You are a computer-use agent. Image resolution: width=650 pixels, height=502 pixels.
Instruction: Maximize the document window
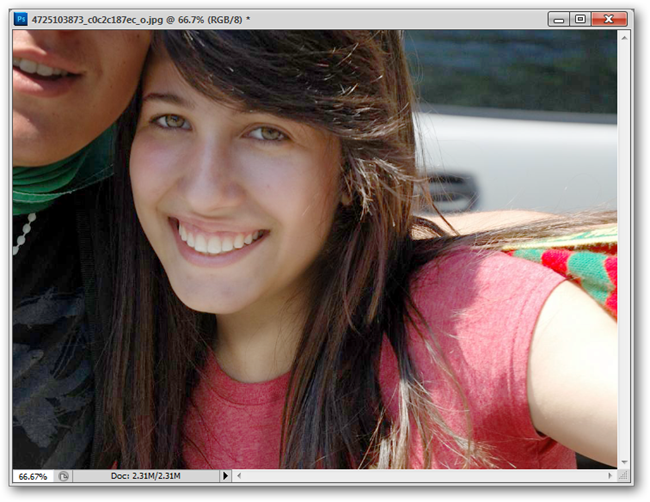point(580,19)
